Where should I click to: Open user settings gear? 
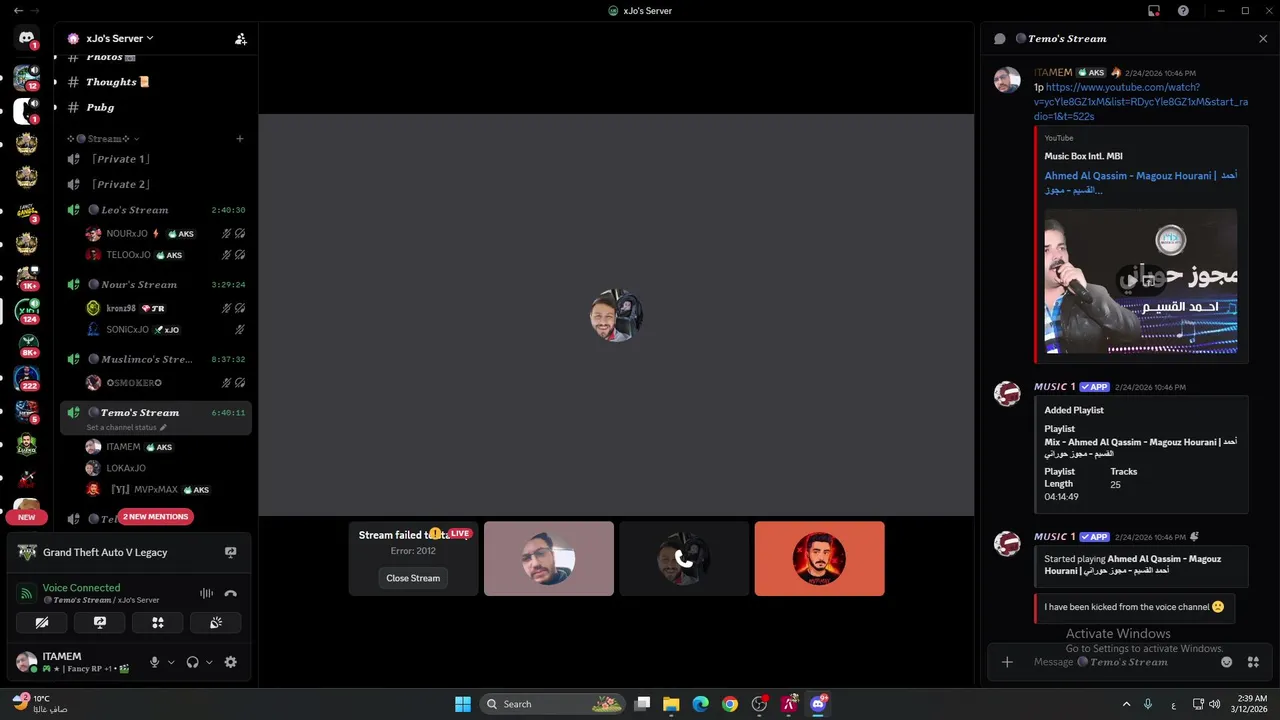(231, 662)
